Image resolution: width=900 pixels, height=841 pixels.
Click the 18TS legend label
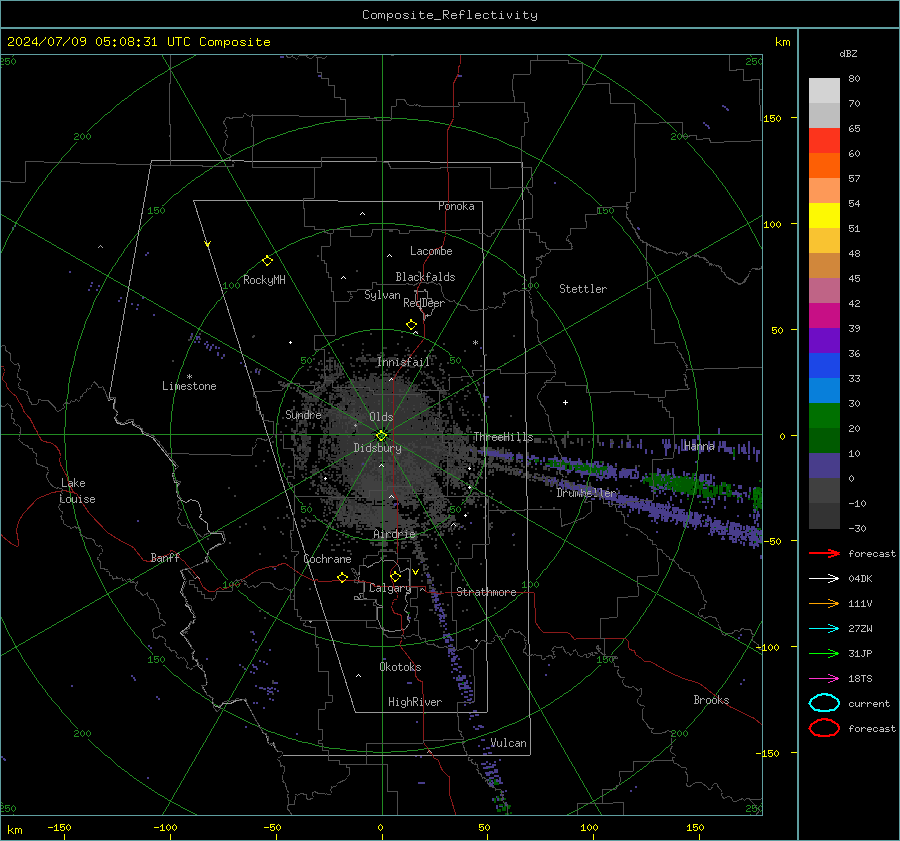coord(860,679)
